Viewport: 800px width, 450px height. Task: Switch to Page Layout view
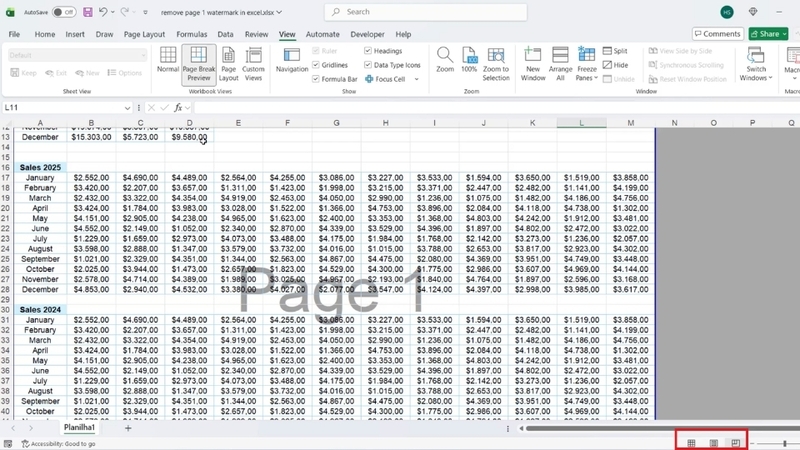tap(229, 64)
